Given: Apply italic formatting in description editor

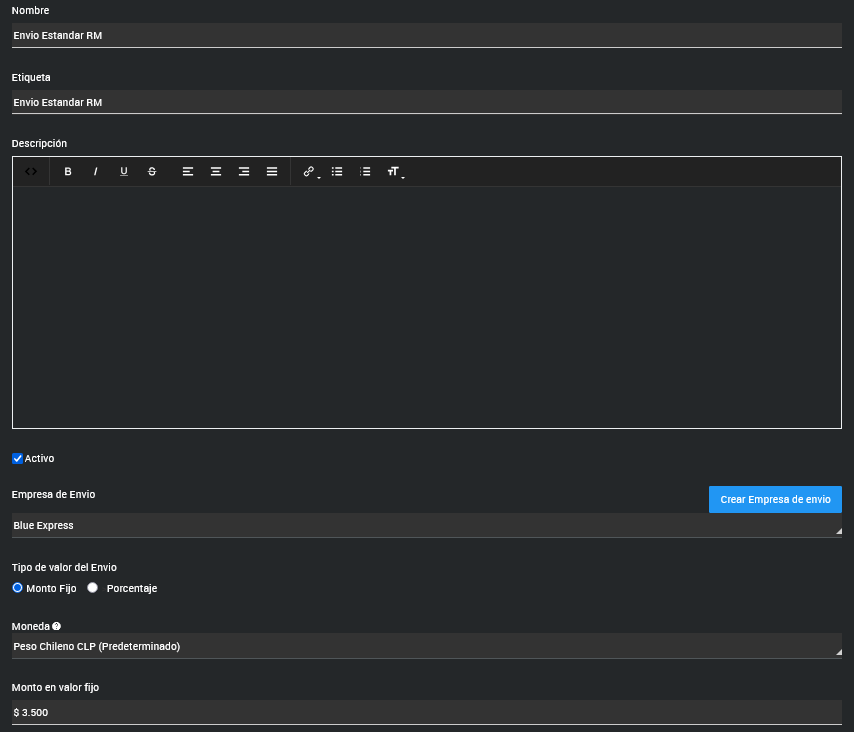Looking at the screenshot, I should click(x=96, y=171).
